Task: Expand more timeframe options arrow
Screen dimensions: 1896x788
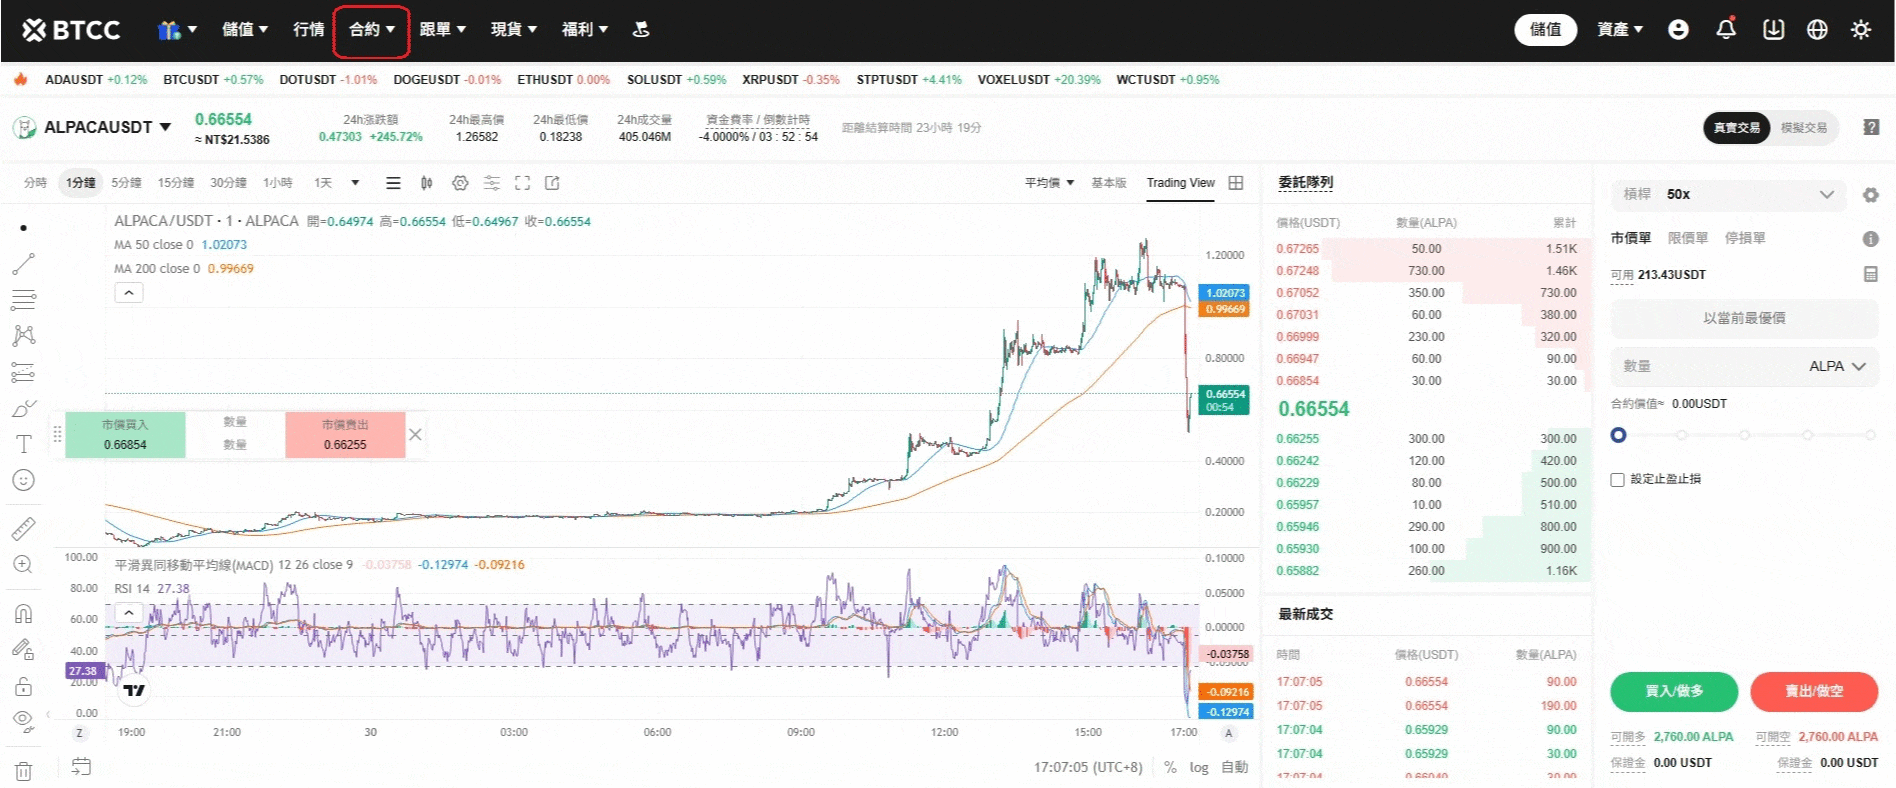Action: [x=355, y=183]
